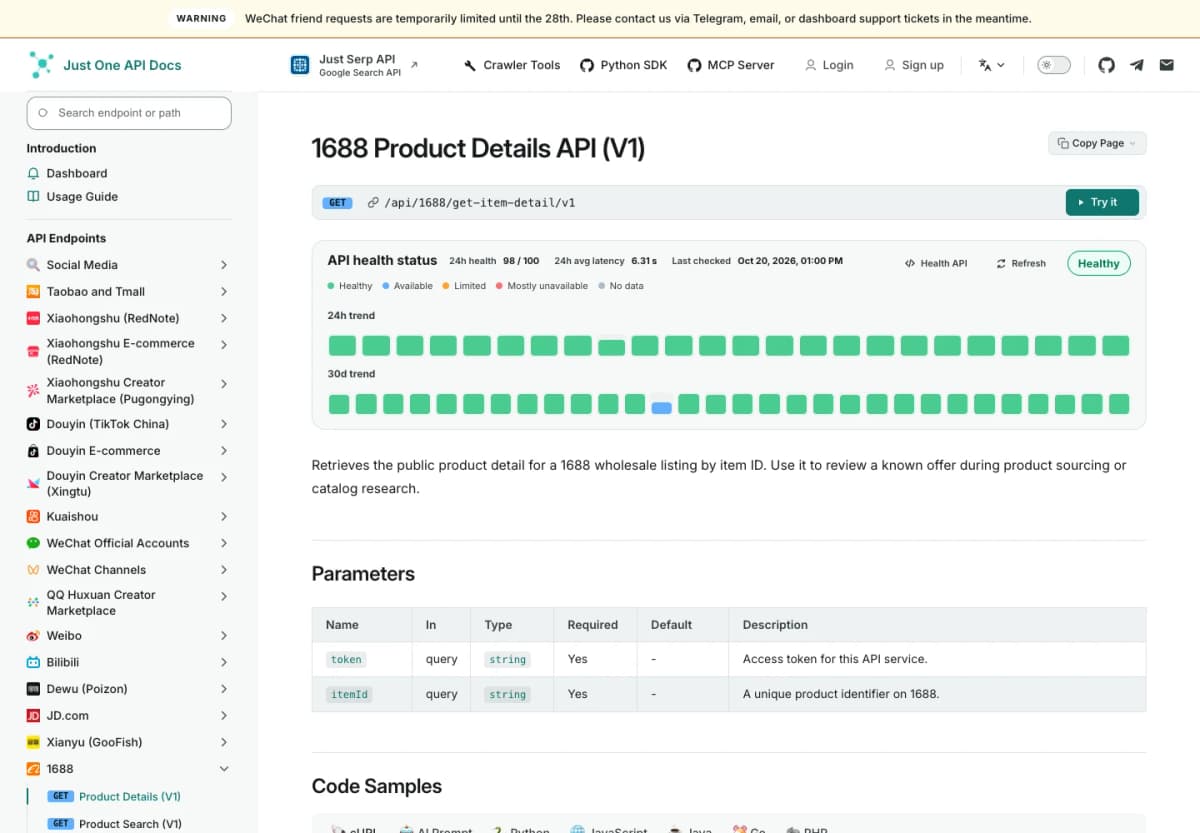Open Crawler Tools in the top nav
The height and width of the screenshot is (833, 1200).
(x=512, y=65)
